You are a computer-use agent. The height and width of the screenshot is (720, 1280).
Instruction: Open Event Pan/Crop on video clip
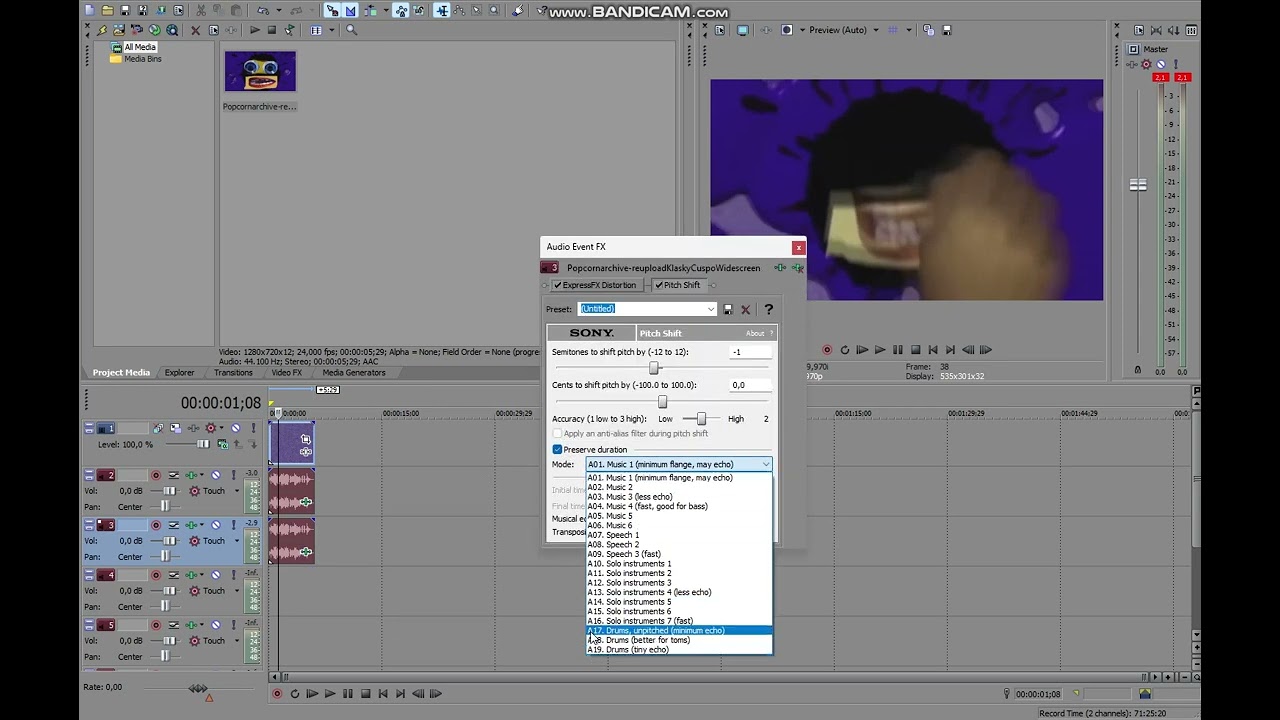[x=305, y=439]
